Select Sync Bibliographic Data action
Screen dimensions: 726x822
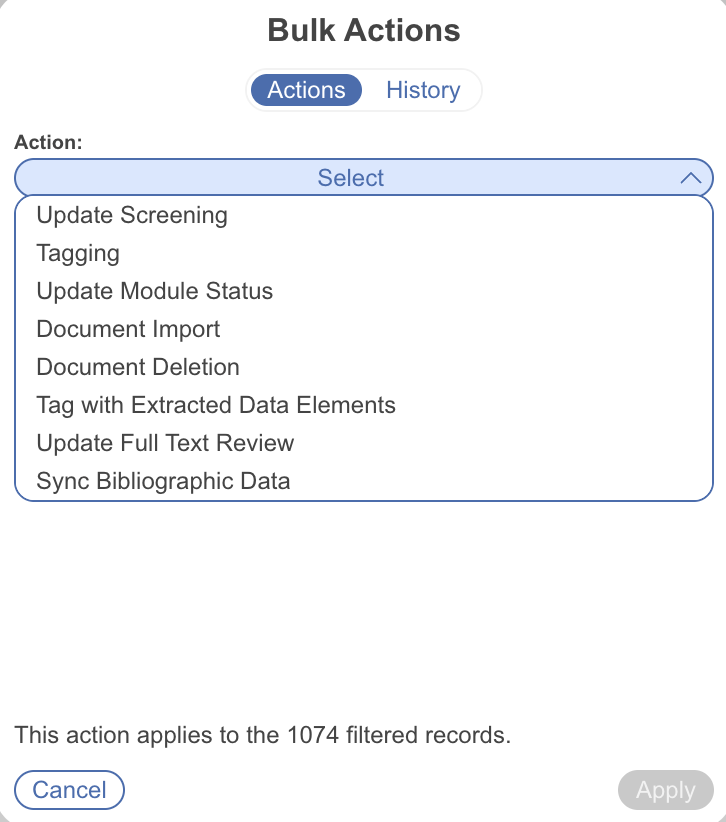click(163, 481)
